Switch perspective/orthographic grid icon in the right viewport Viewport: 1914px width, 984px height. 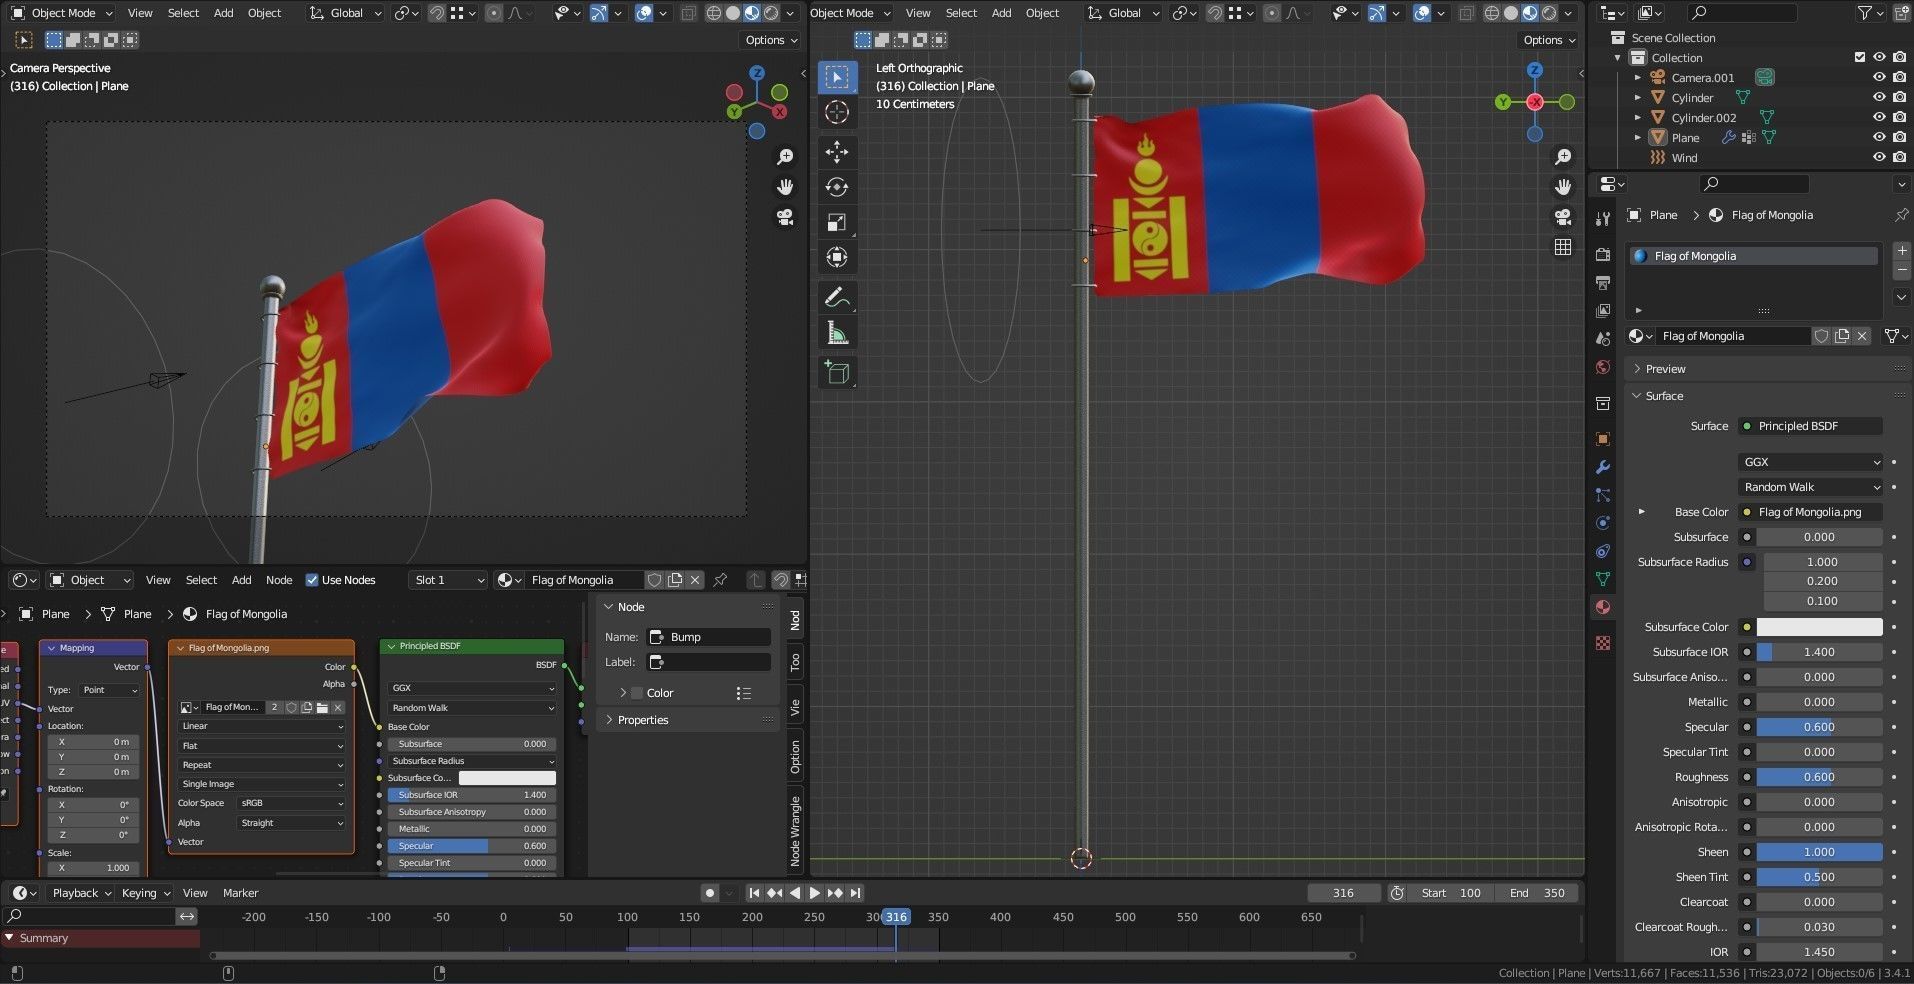point(1563,247)
